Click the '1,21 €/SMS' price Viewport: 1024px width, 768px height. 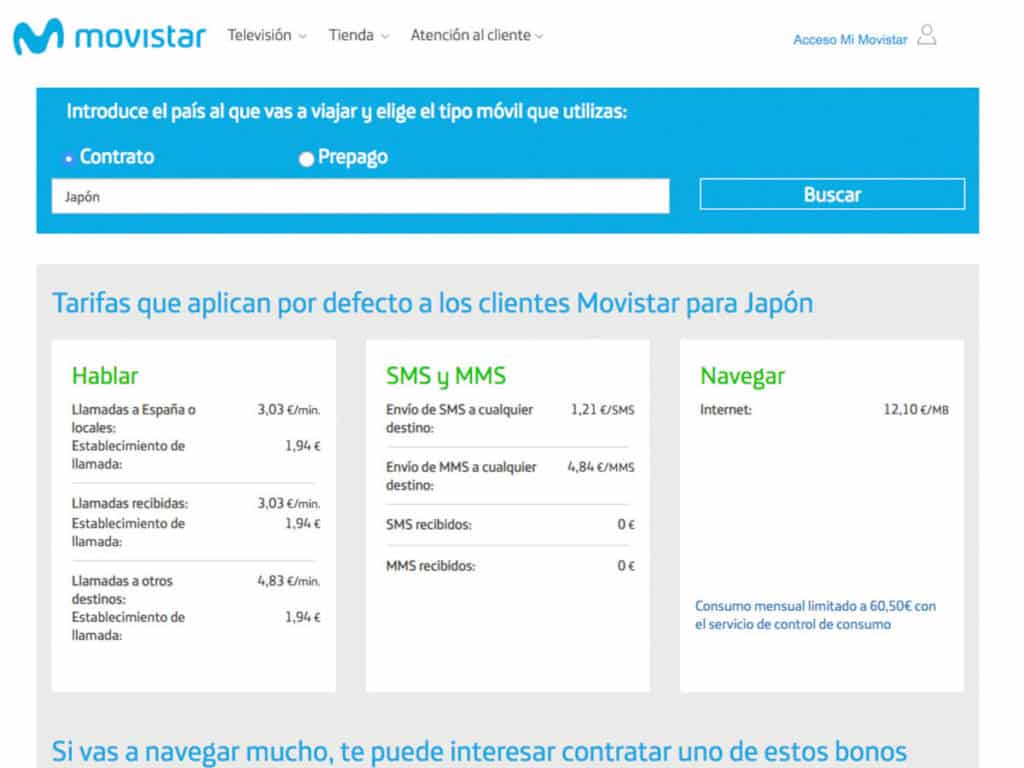[x=602, y=409]
